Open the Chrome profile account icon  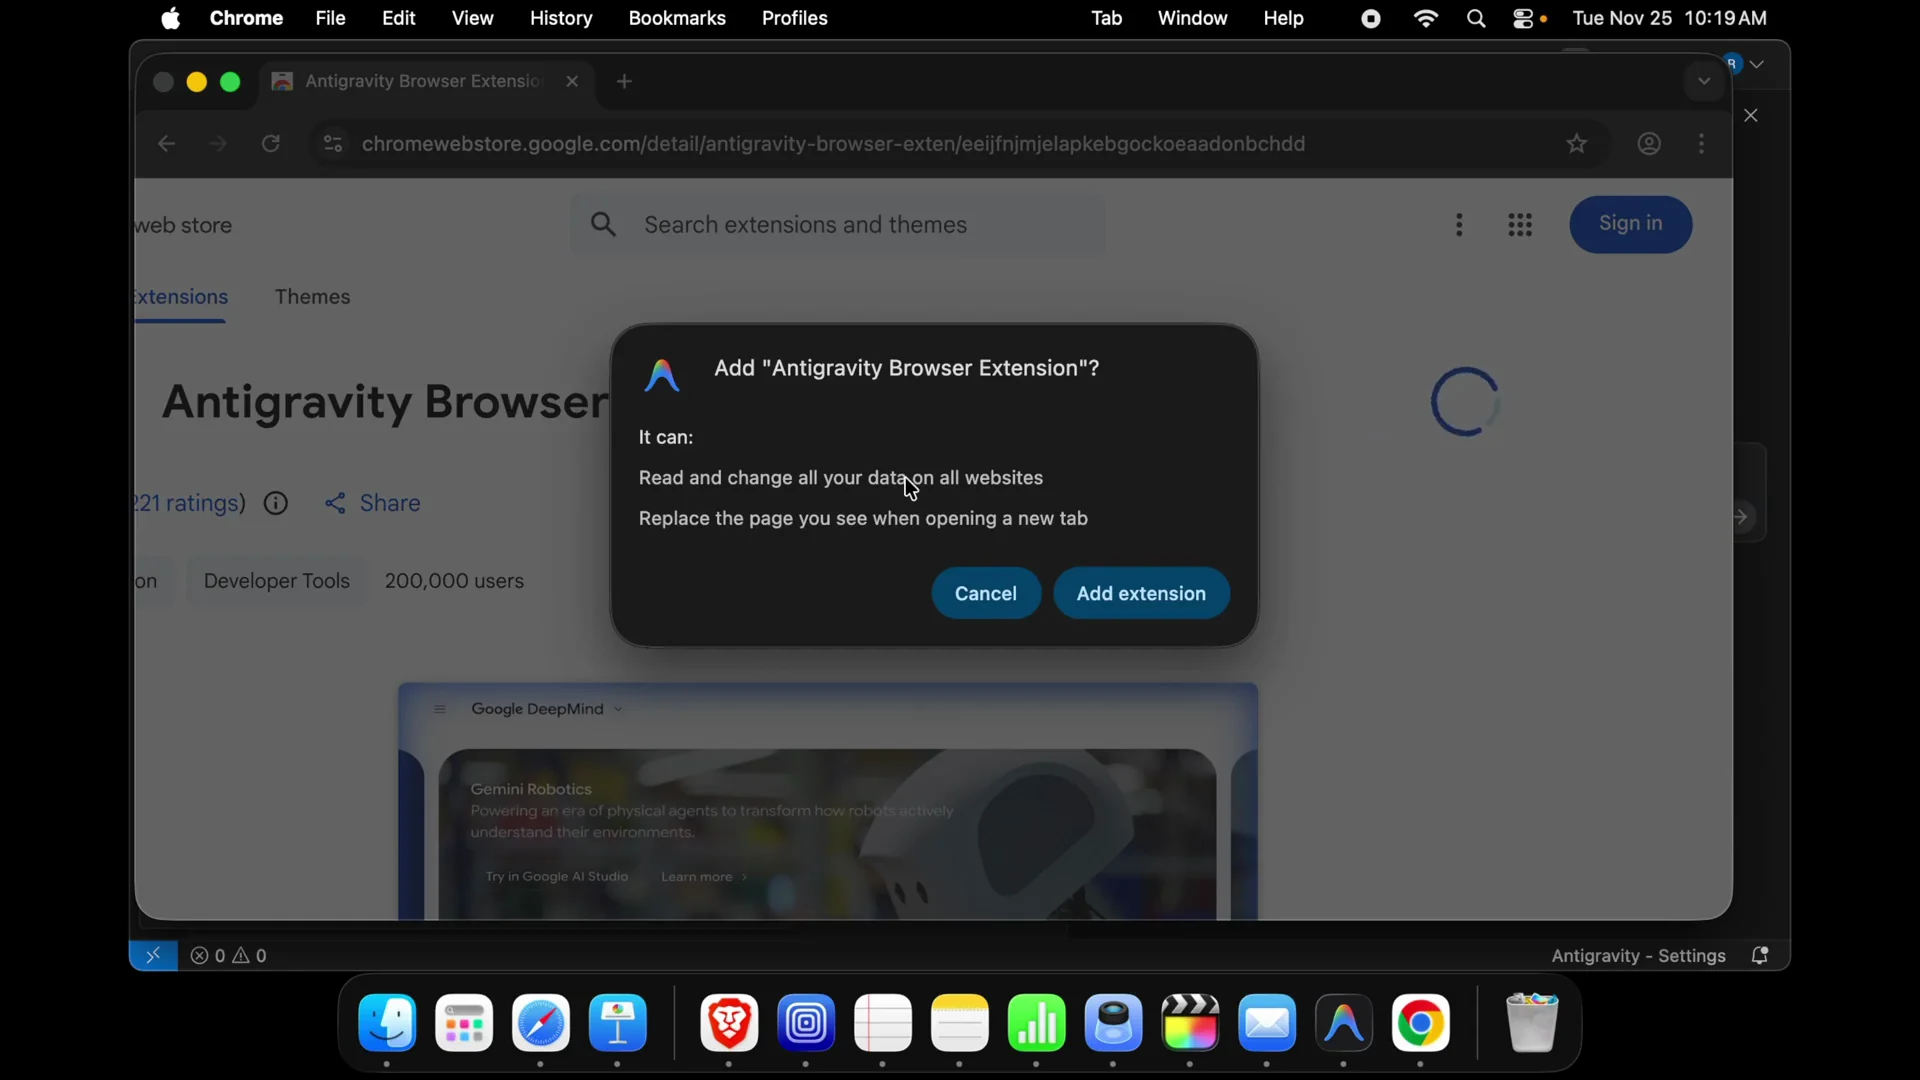[1649, 144]
